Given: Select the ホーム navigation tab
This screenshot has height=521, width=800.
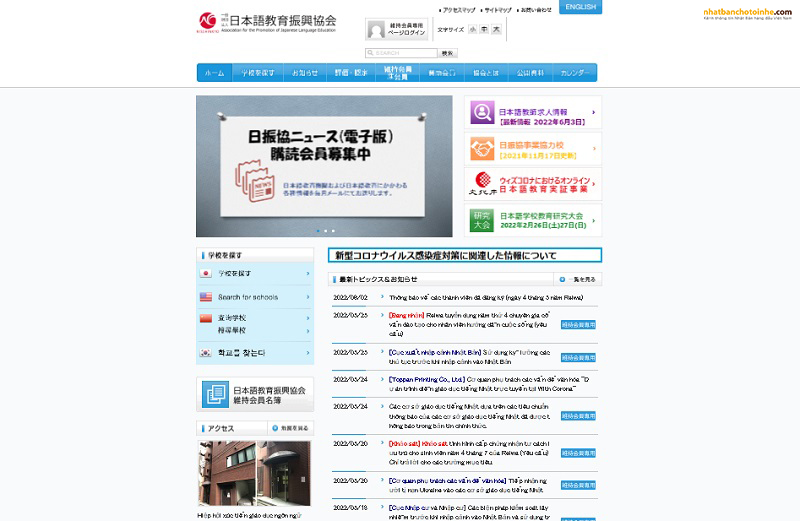Looking at the screenshot, I should click(215, 72).
